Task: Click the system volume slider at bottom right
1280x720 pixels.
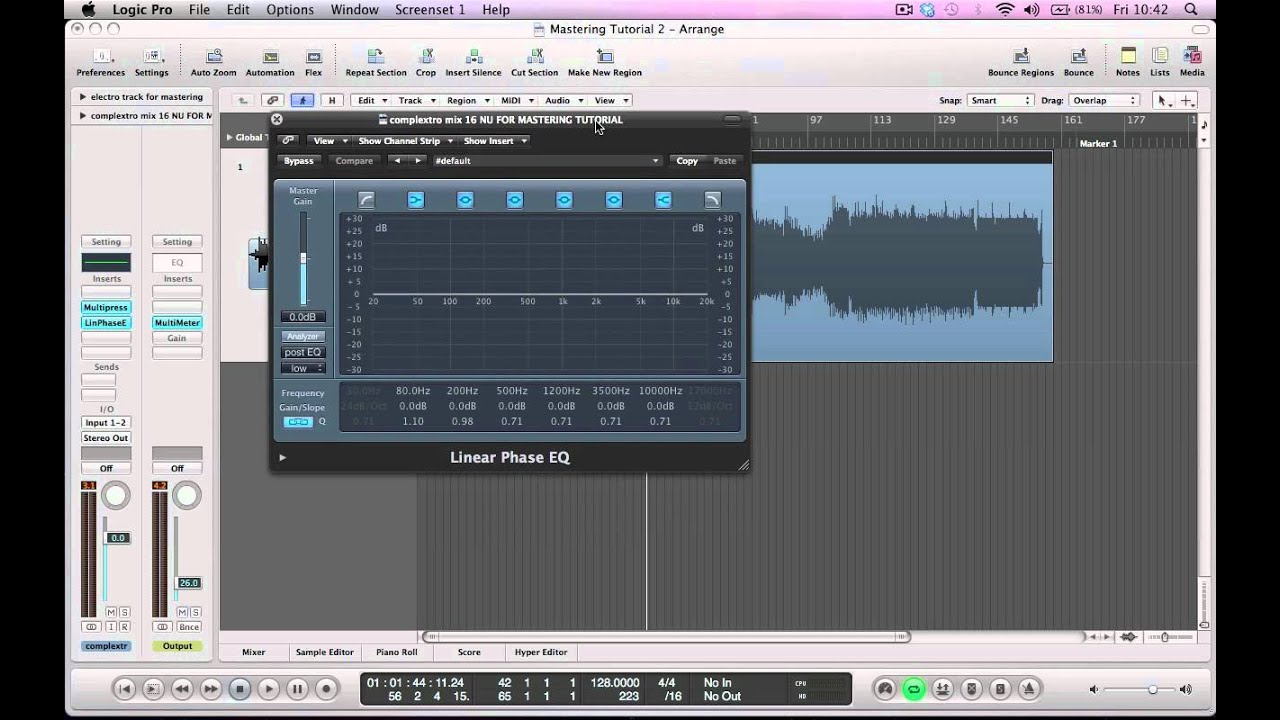Action: pyautogui.click(x=1140, y=689)
